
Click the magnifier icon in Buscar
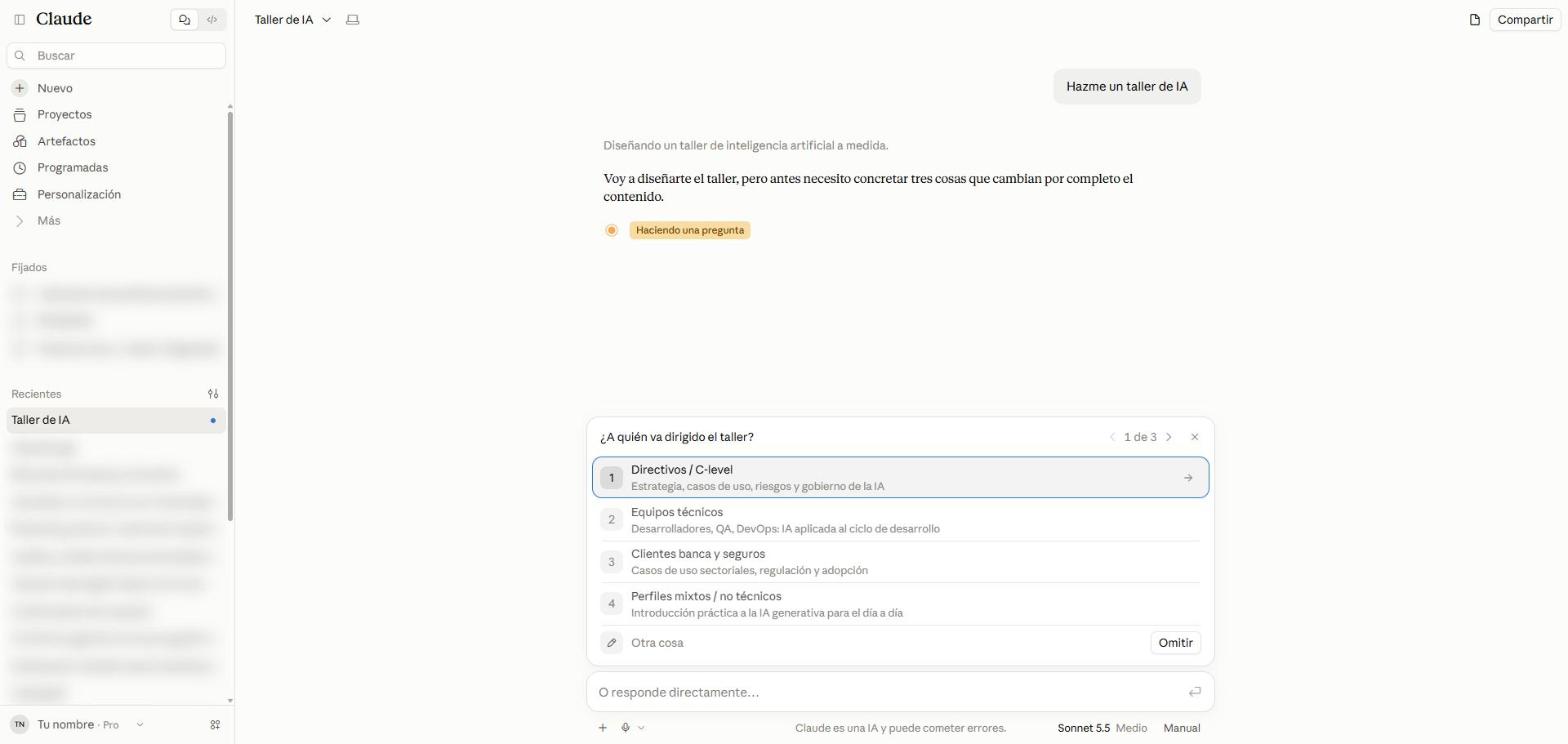pos(20,56)
